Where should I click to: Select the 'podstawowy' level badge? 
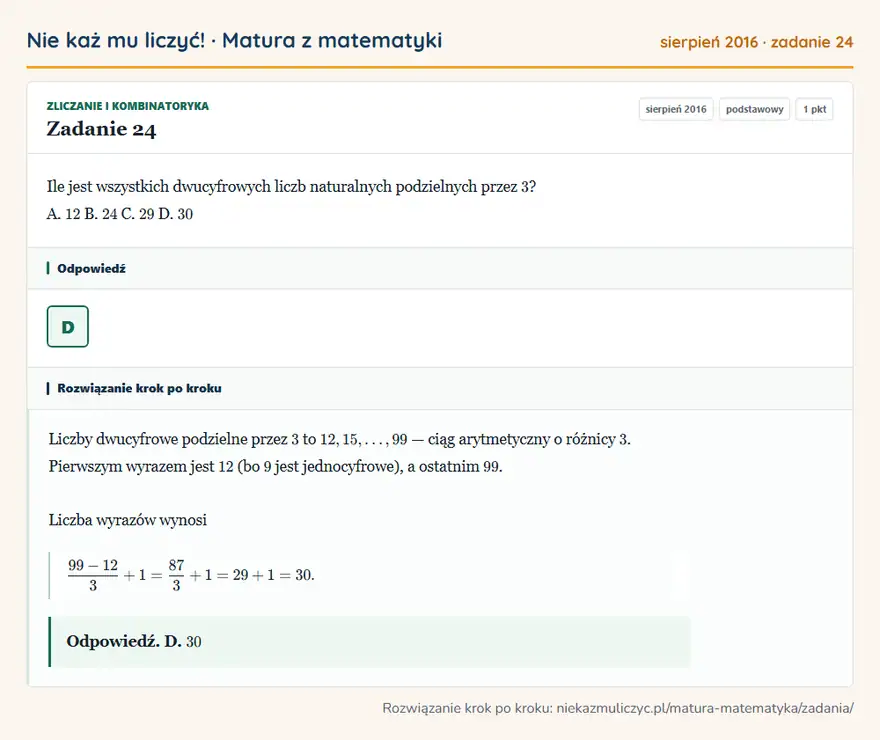[754, 109]
